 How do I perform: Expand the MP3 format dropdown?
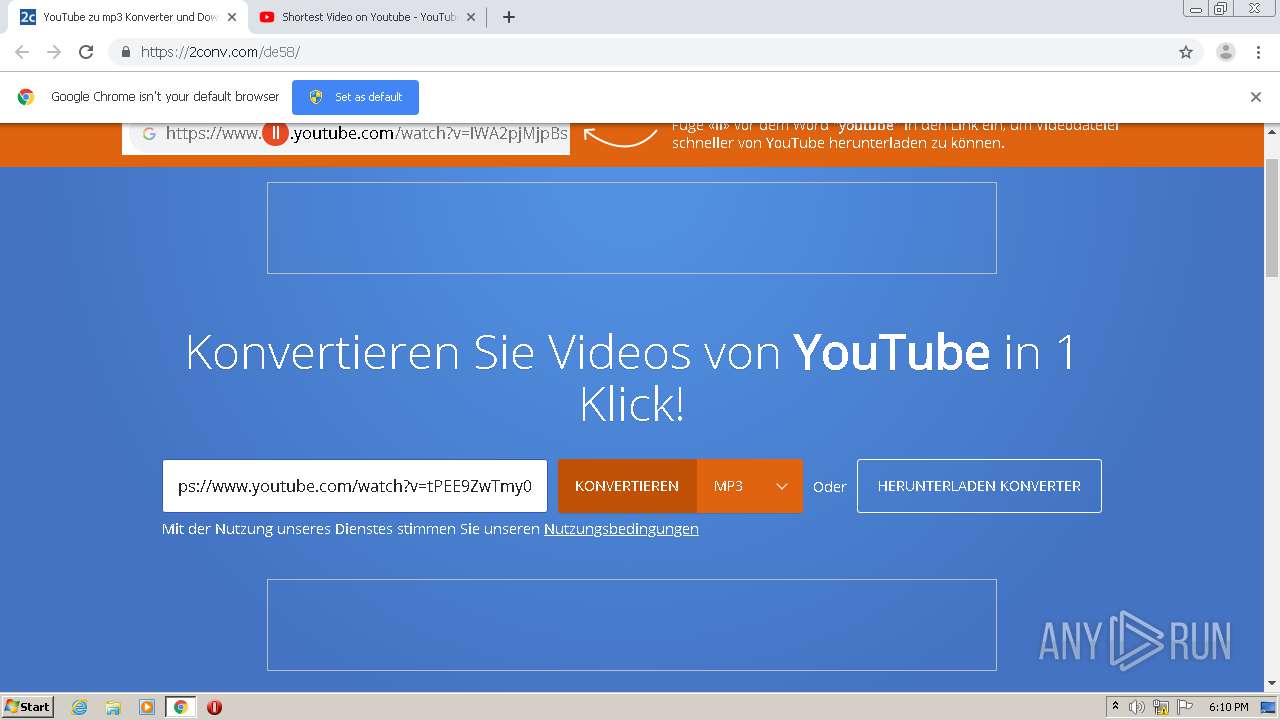tap(750, 486)
